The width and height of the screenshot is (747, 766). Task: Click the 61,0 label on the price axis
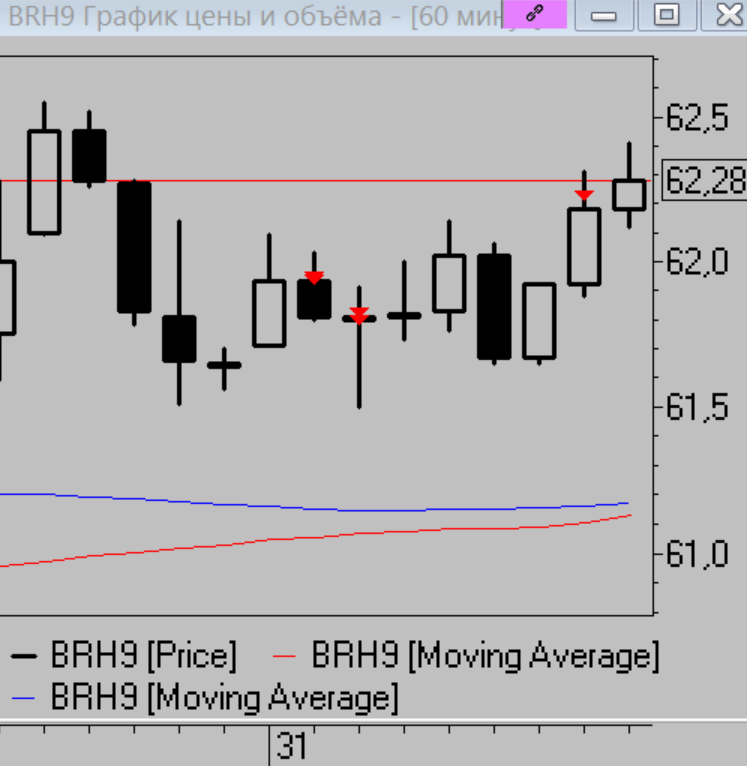tap(697, 553)
